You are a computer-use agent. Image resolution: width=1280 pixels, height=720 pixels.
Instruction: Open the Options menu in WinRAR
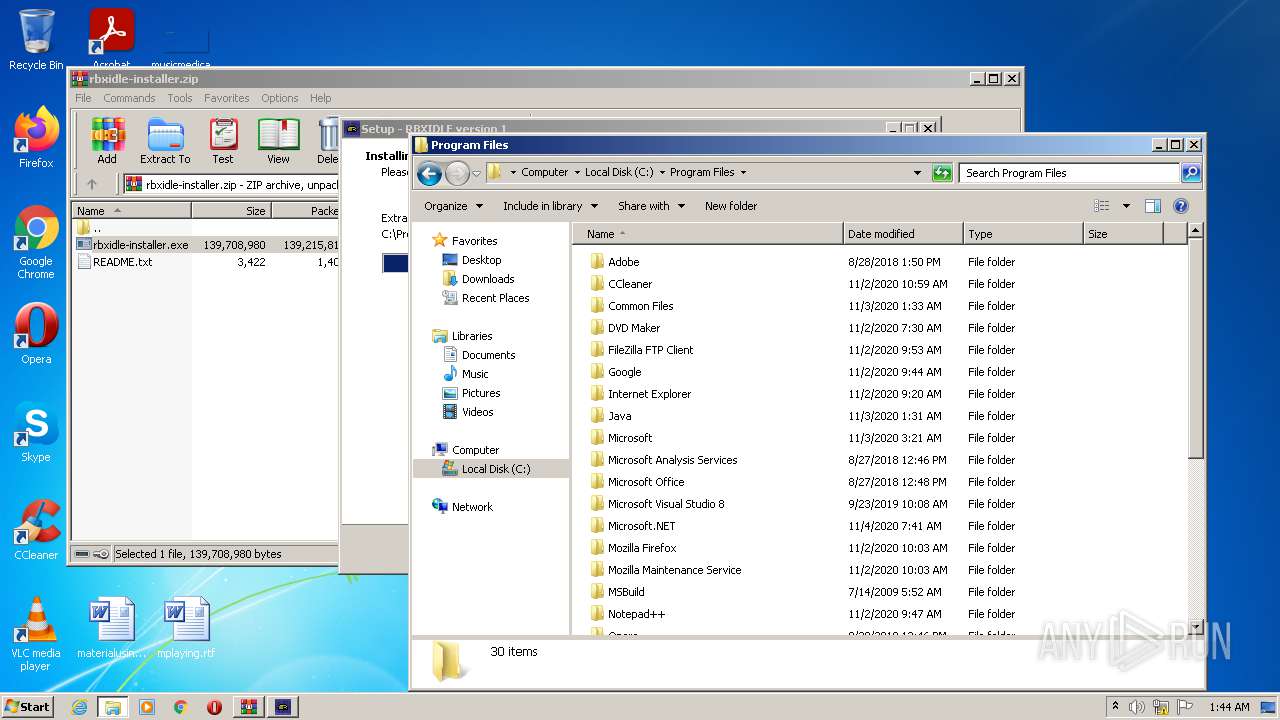[280, 98]
